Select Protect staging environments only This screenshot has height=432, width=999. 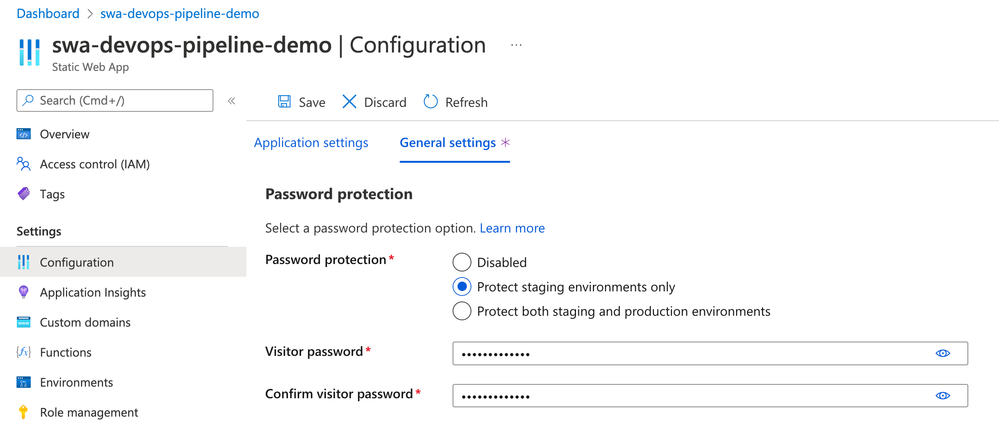tap(462, 287)
